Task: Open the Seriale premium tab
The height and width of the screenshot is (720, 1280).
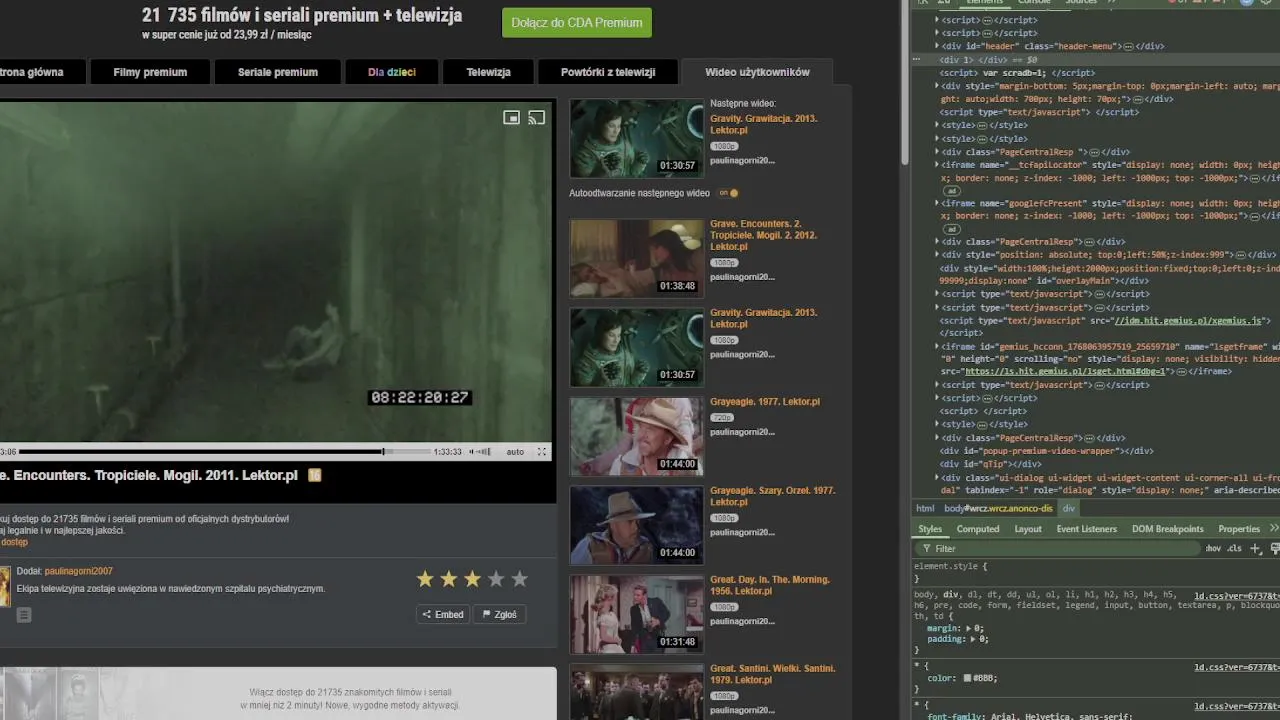Action: pyautogui.click(x=278, y=72)
